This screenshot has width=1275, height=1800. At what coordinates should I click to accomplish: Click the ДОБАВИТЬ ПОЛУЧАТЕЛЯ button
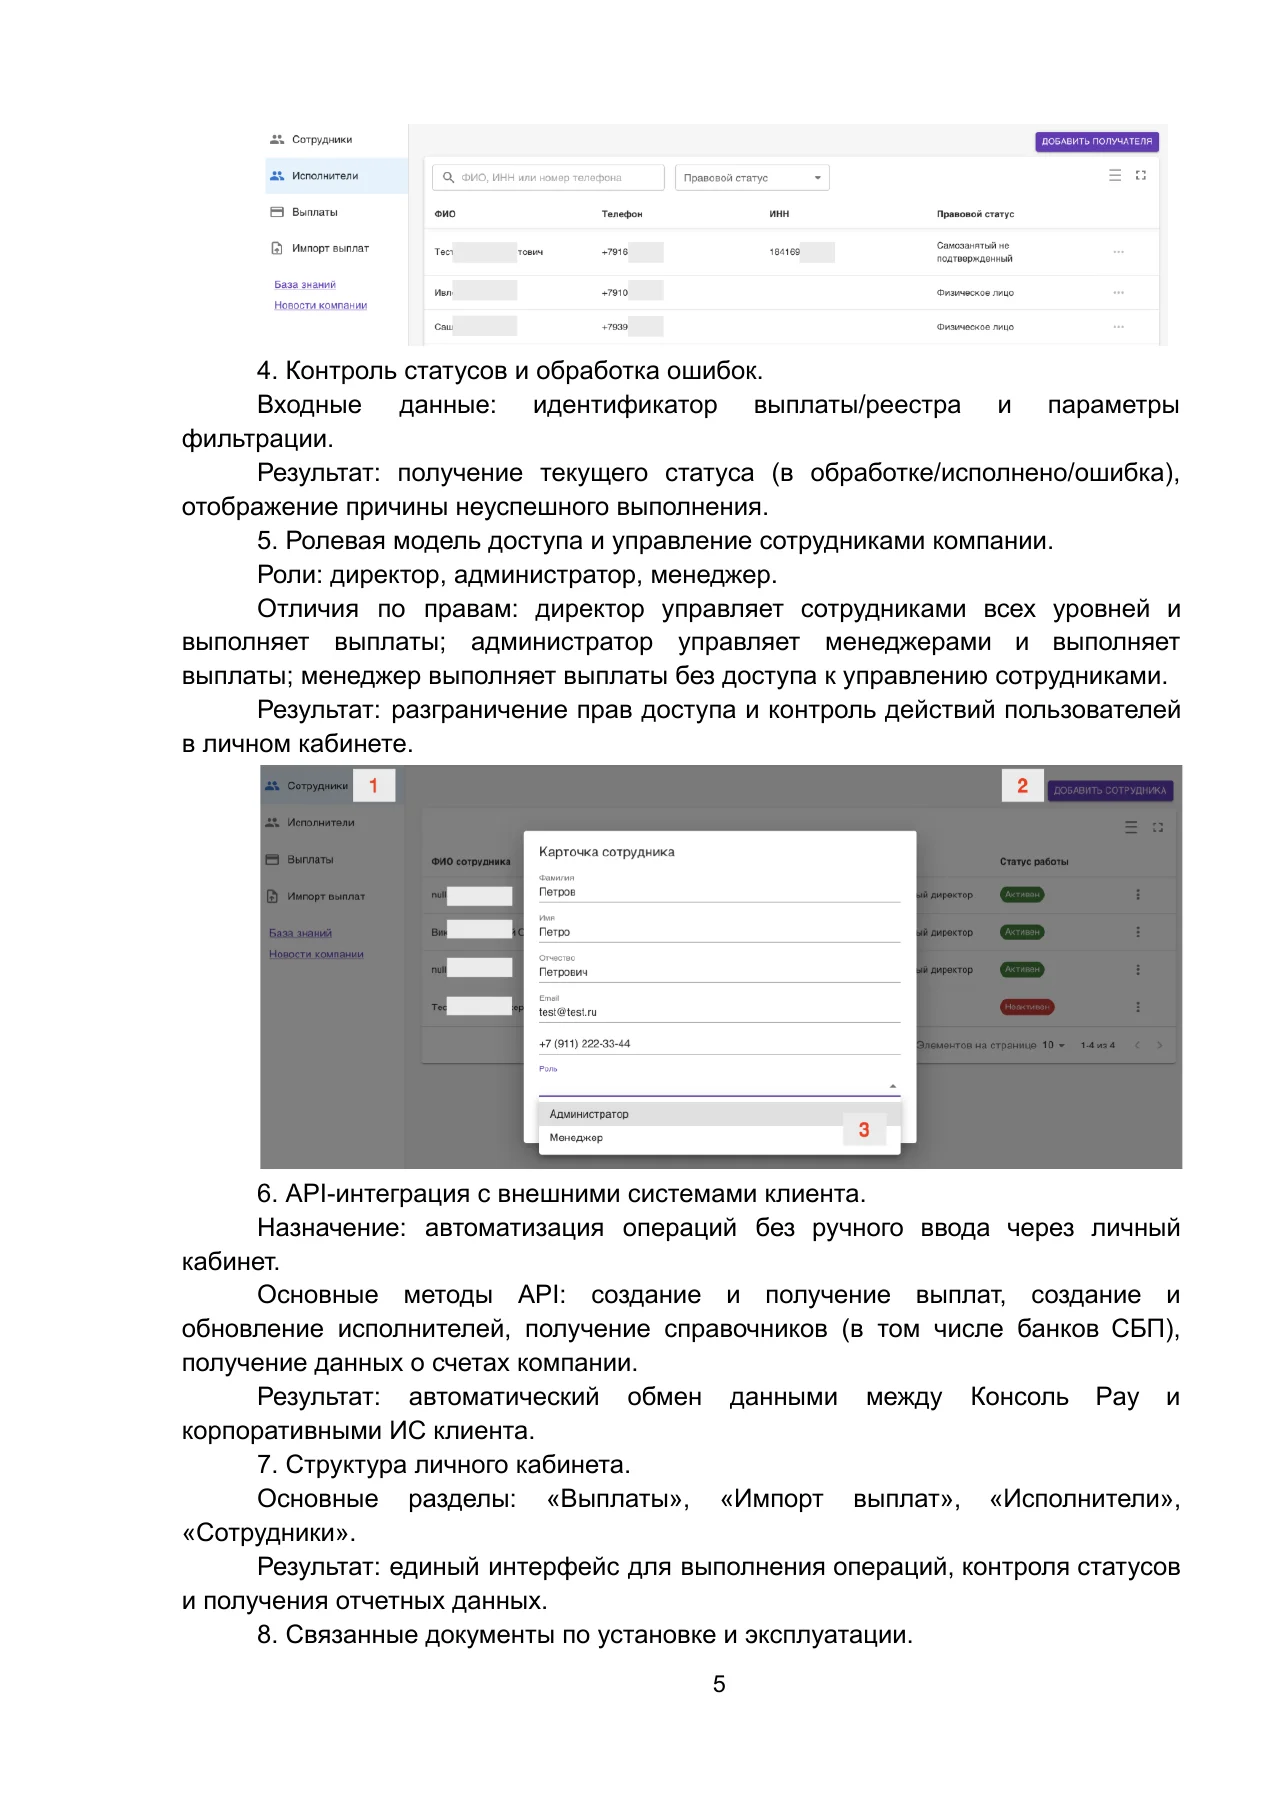coord(1096,142)
